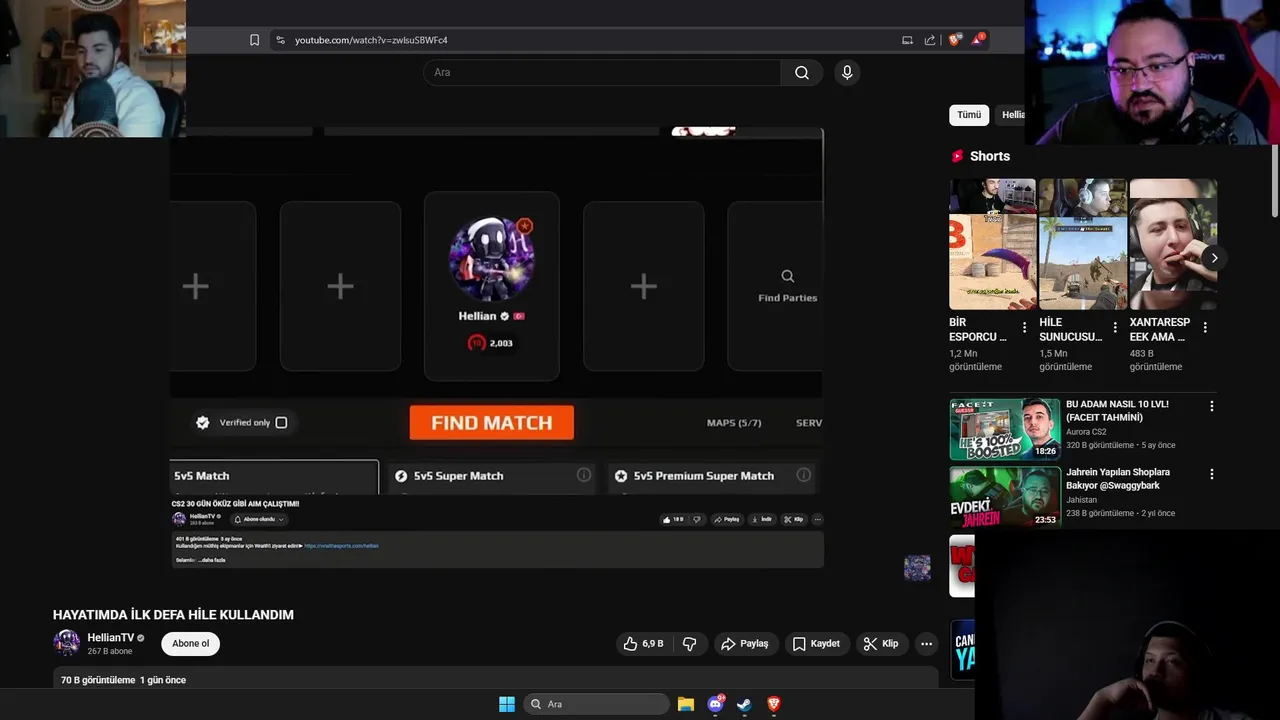Click '70 B görüntüleme 1 gün önce' description
Viewport: 1280px width, 720px height.
click(123, 680)
